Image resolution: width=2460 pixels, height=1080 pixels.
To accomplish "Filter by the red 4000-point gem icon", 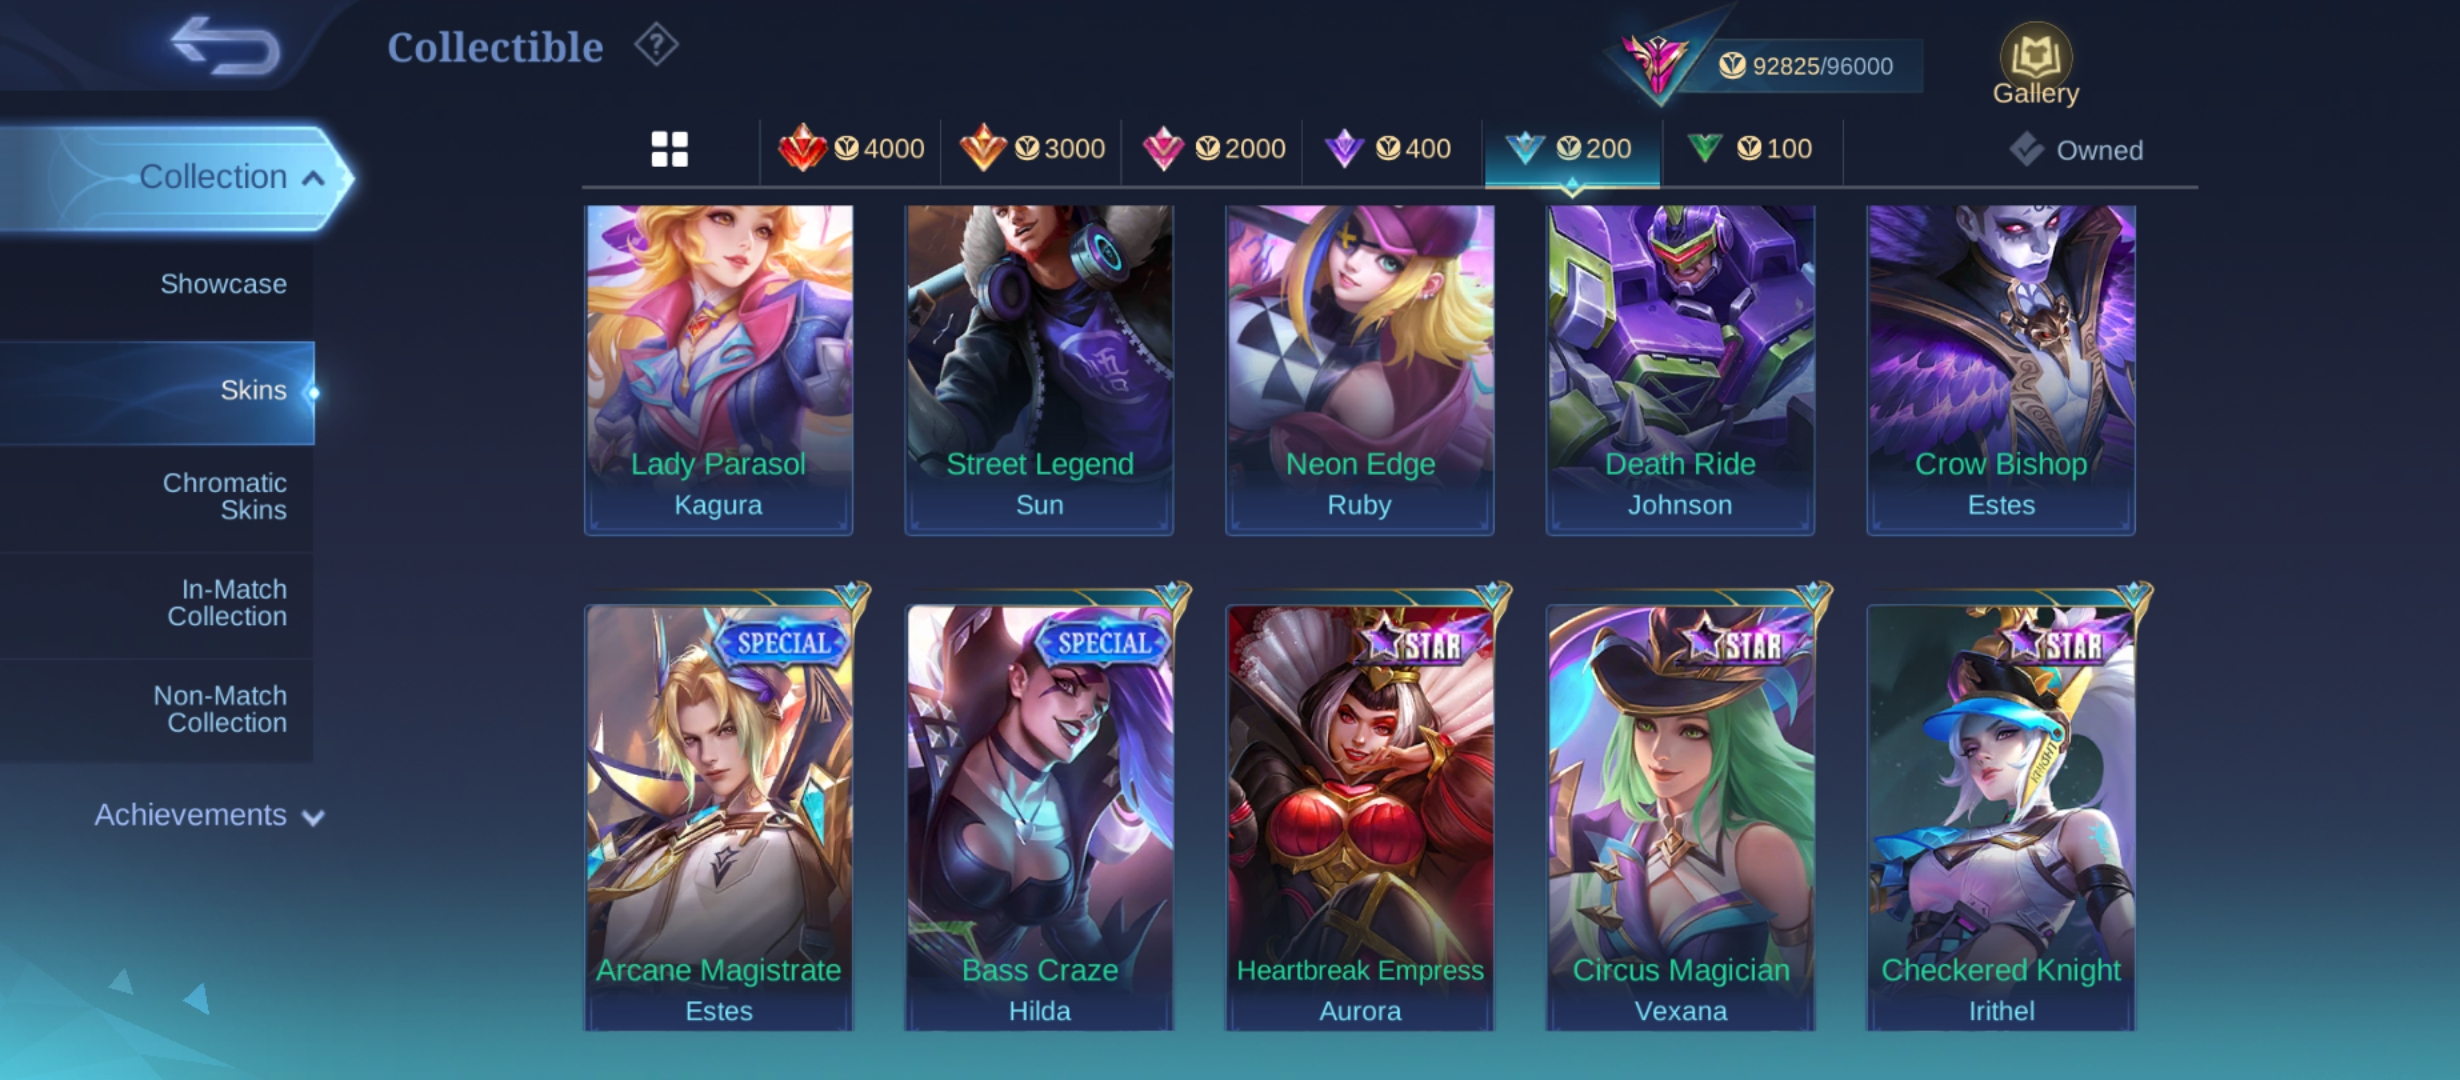I will coord(802,148).
